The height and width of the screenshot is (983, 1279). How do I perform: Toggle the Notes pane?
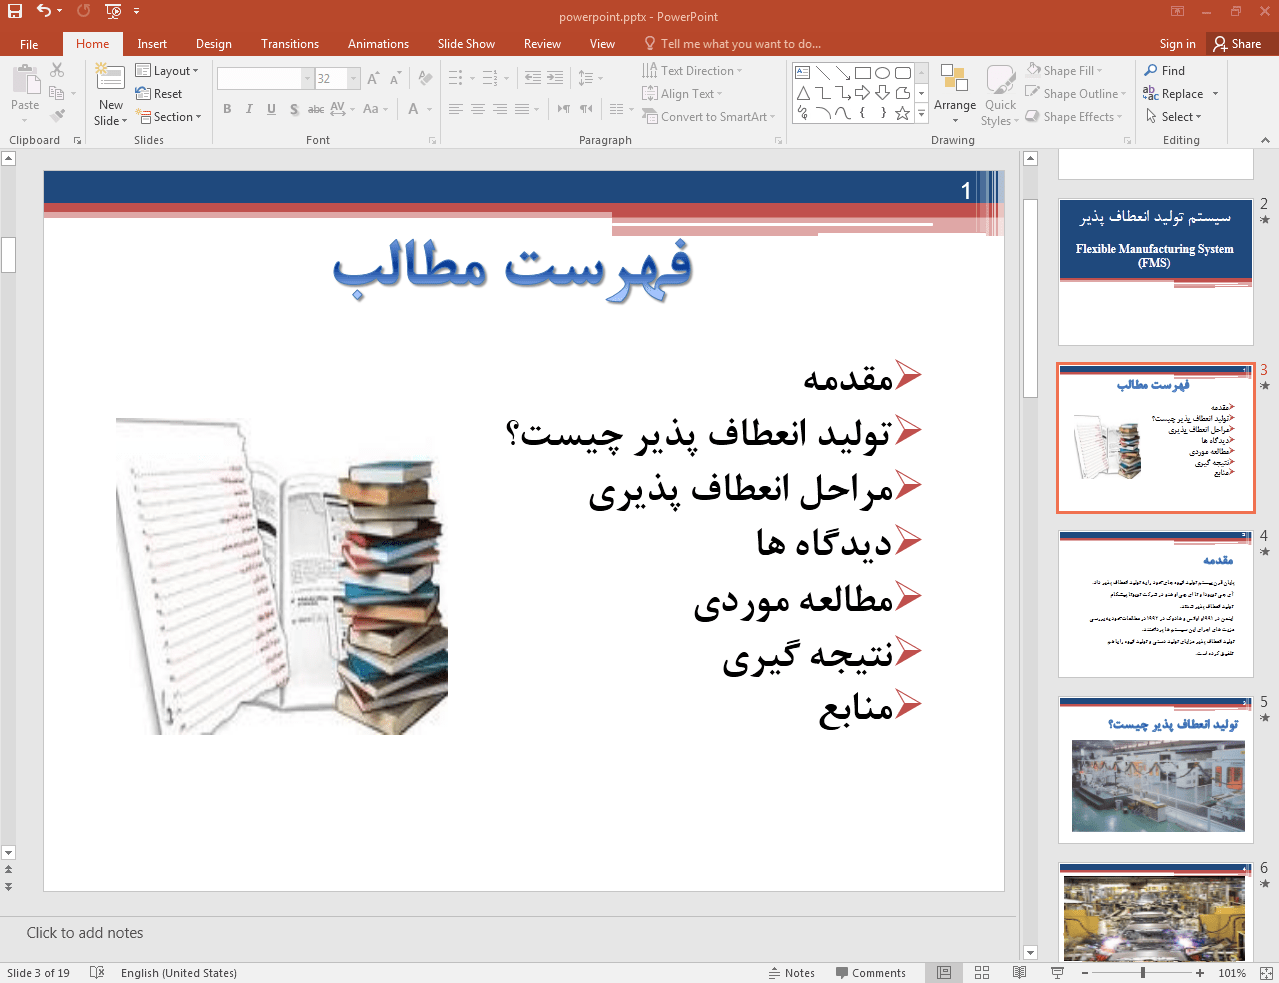791,973
